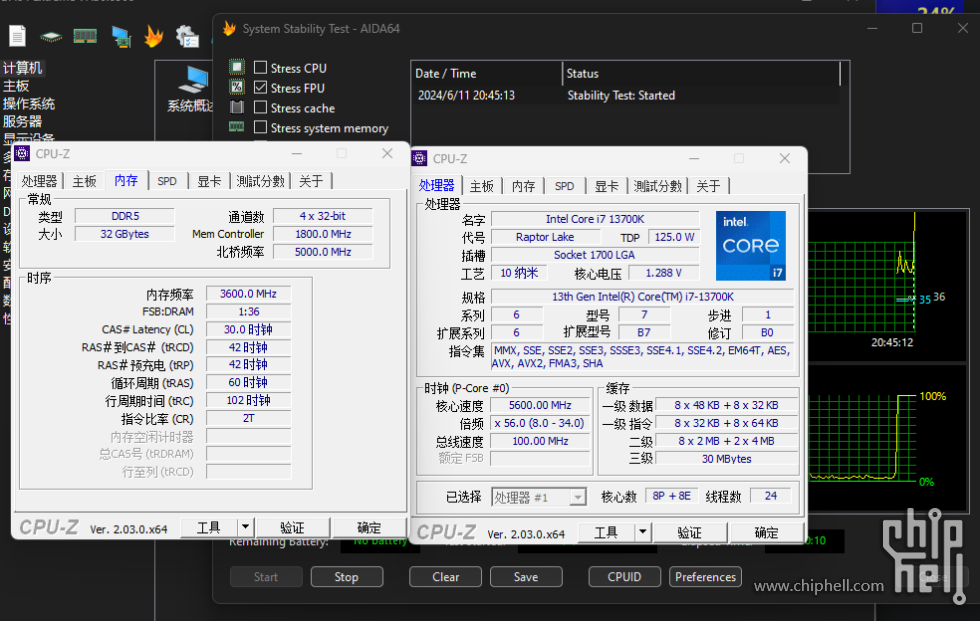This screenshot has height=621, width=980.
Task: Maximize the System Stability Test window
Action: point(917,28)
